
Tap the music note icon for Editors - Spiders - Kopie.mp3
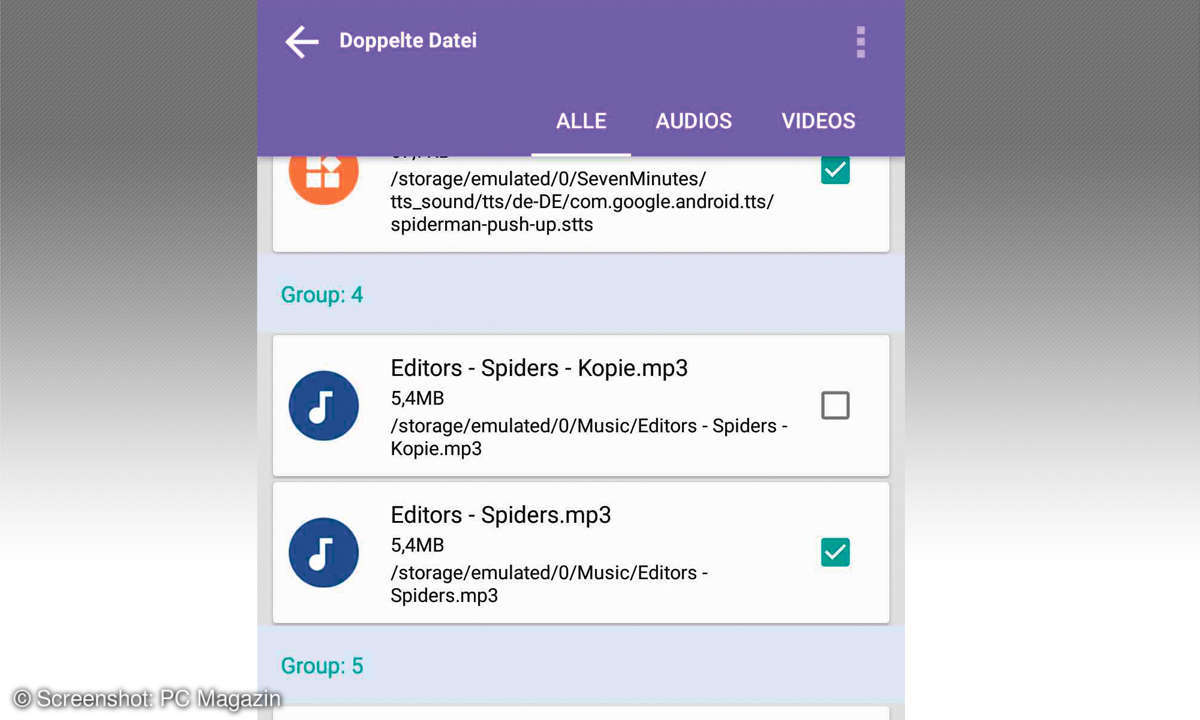tap(323, 406)
